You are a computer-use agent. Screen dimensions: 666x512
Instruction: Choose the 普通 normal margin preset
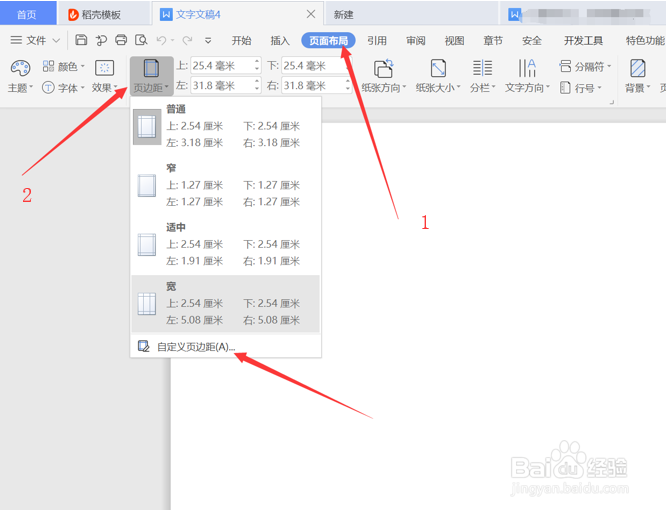[x=226, y=127]
